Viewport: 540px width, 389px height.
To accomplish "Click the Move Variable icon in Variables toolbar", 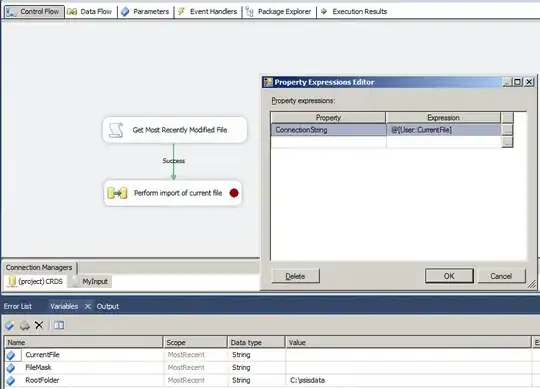I will 25,325.
